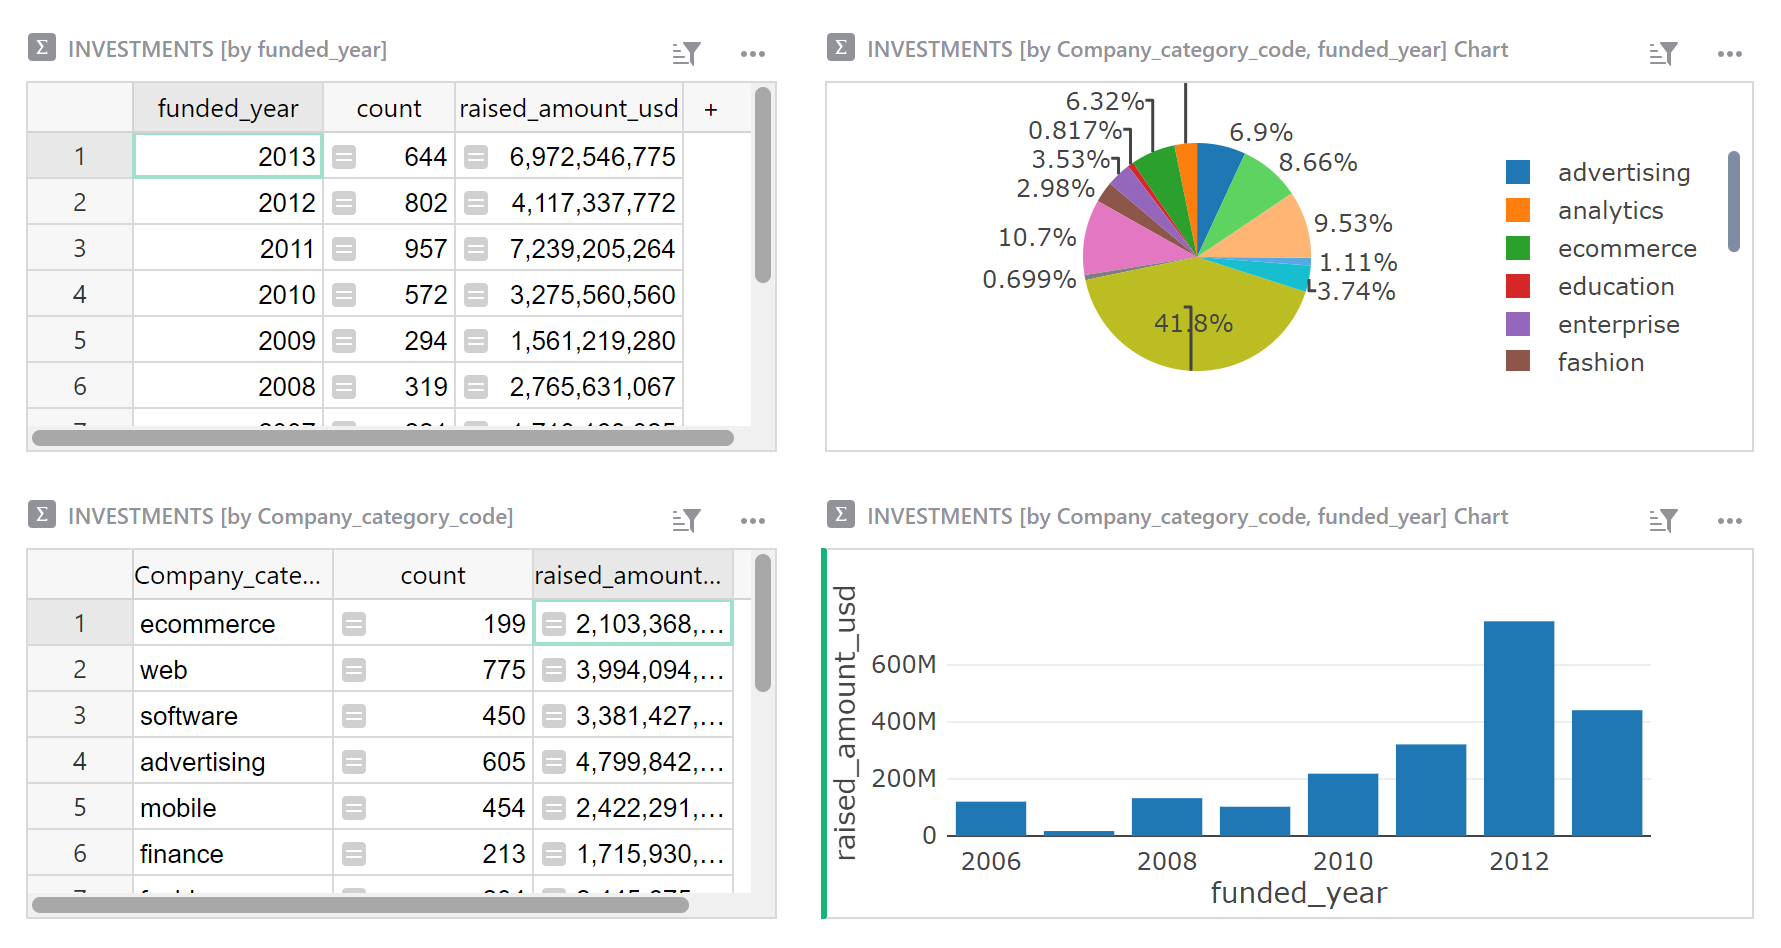Add column with plus button

tap(710, 109)
